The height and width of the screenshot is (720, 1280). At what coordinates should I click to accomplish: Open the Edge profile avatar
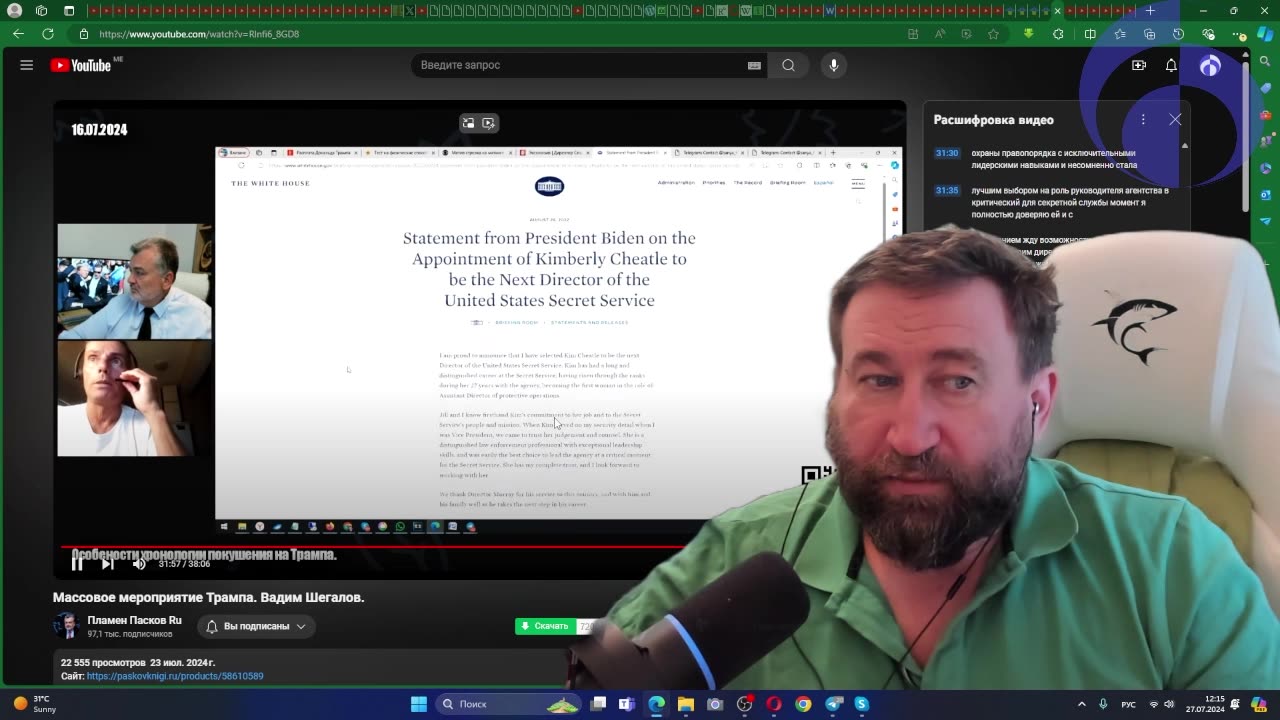click(x=14, y=11)
